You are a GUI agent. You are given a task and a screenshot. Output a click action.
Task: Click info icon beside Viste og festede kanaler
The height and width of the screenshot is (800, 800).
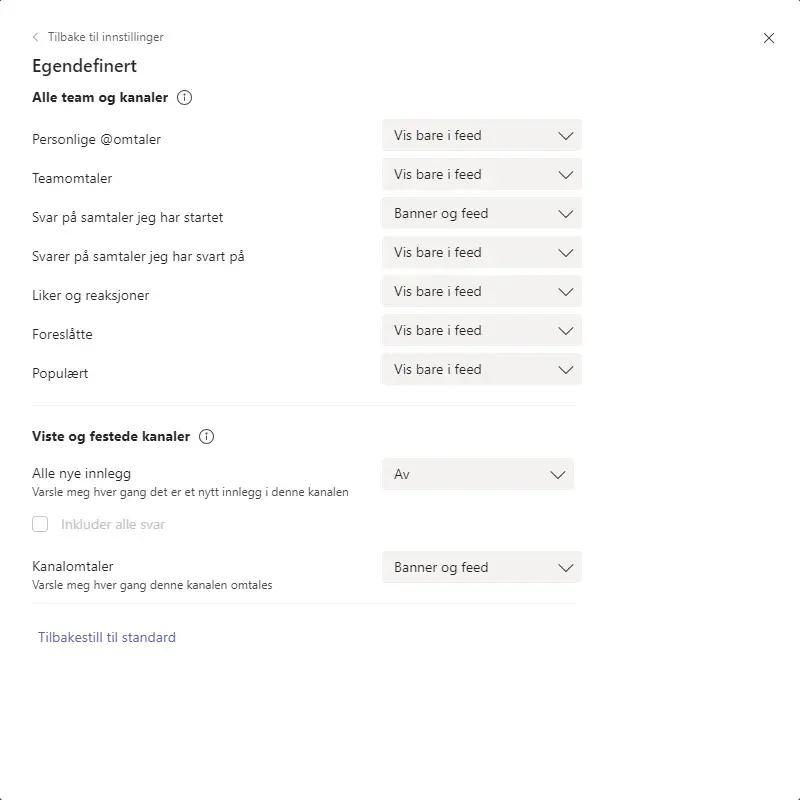coord(206,437)
